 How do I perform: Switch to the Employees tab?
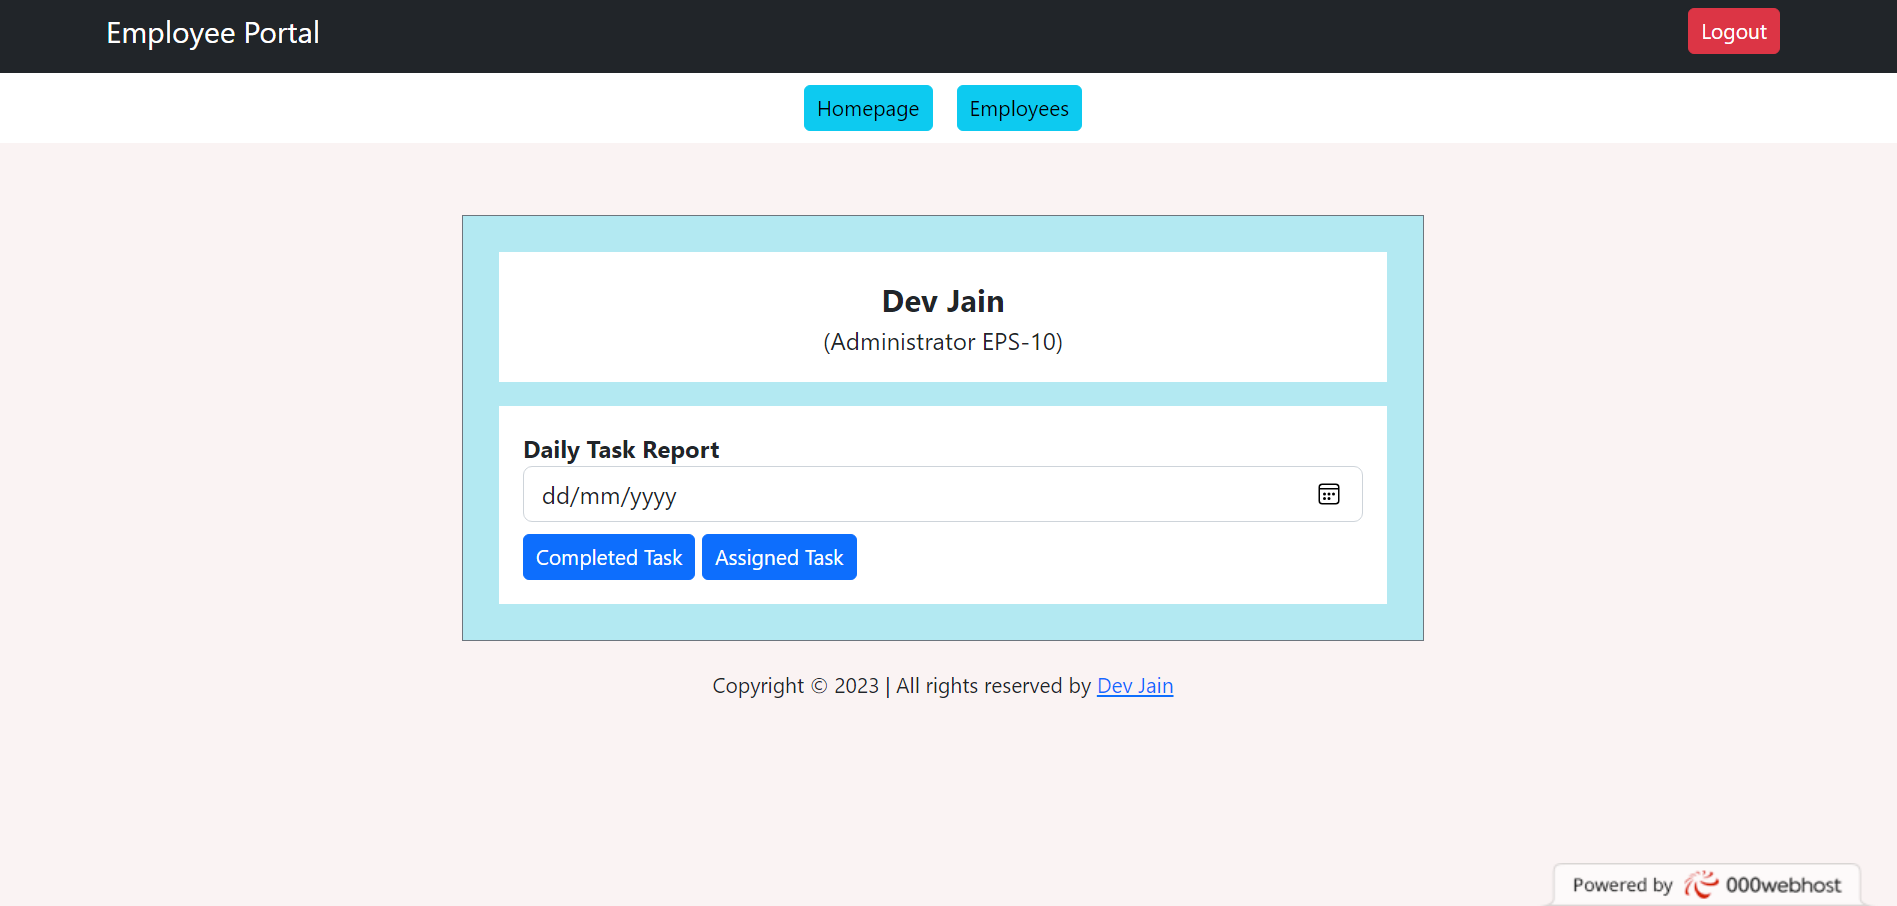point(1018,108)
